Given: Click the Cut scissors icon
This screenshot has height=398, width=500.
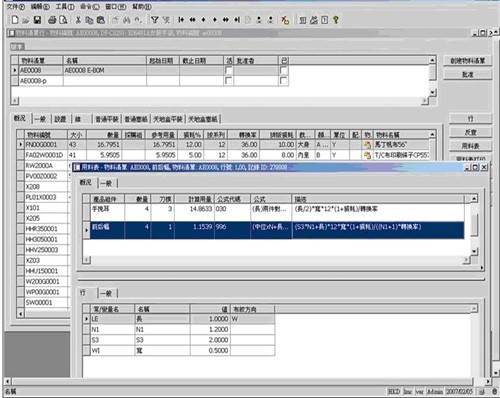Looking at the screenshot, I should point(78,20).
